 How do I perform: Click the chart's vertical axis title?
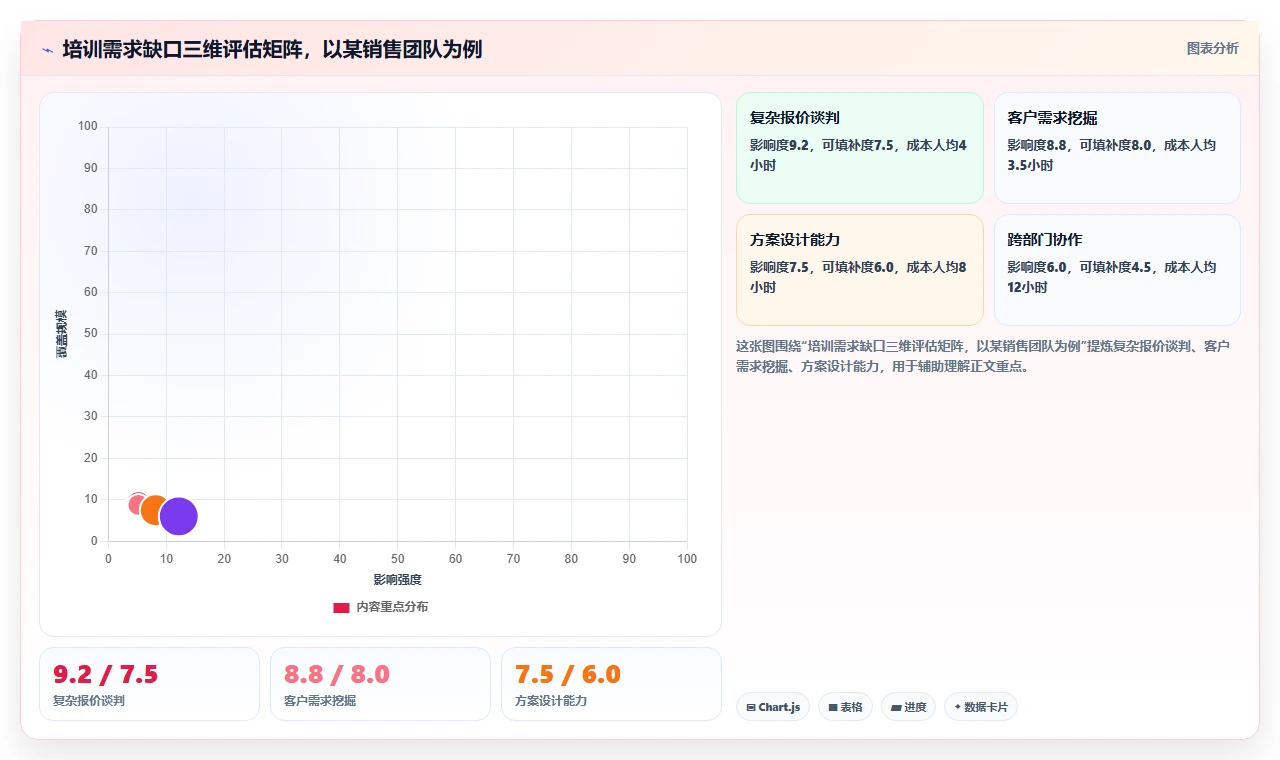(62, 334)
